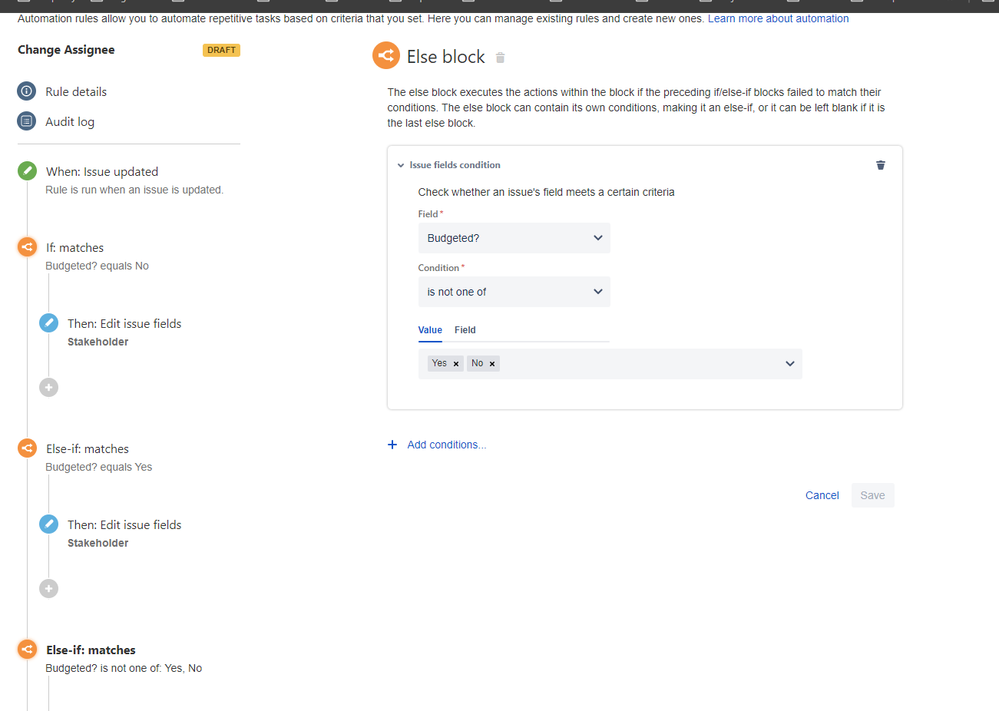The height and width of the screenshot is (711, 999).
Task: Switch to the Field tab
Action: click(464, 329)
